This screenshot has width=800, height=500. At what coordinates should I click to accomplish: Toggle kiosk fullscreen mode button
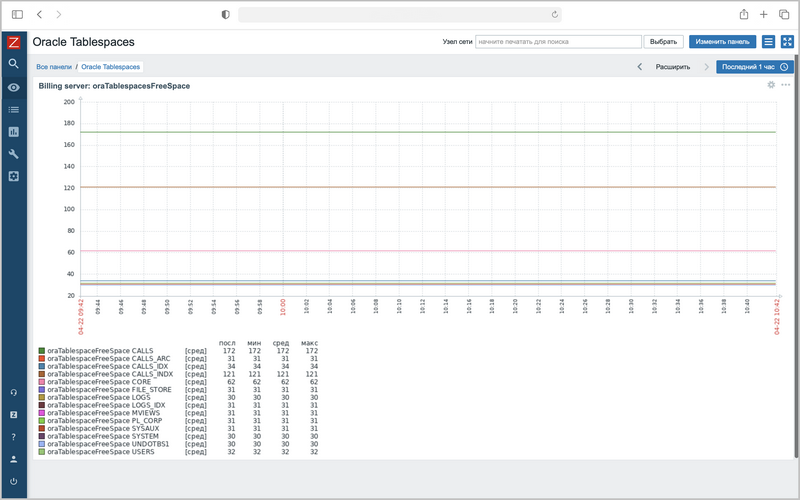(x=787, y=42)
